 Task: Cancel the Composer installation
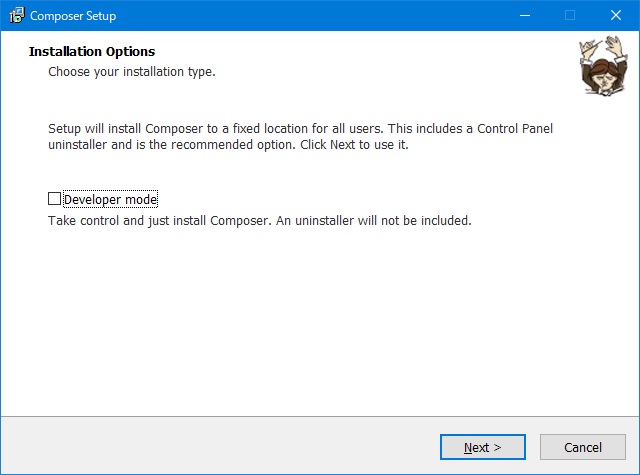[x=582, y=447]
